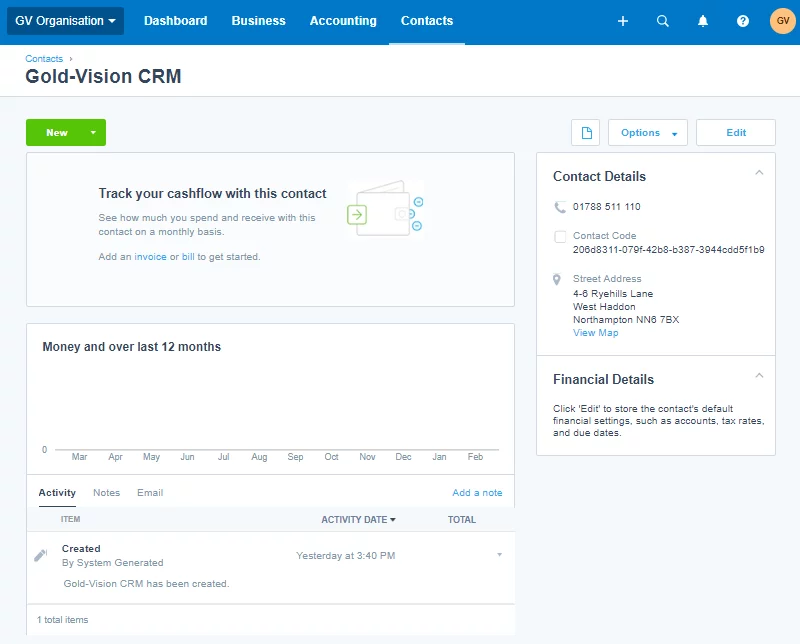Click the Track your cashflow with this contact heading
The height and width of the screenshot is (644, 800).
(x=212, y=193)
